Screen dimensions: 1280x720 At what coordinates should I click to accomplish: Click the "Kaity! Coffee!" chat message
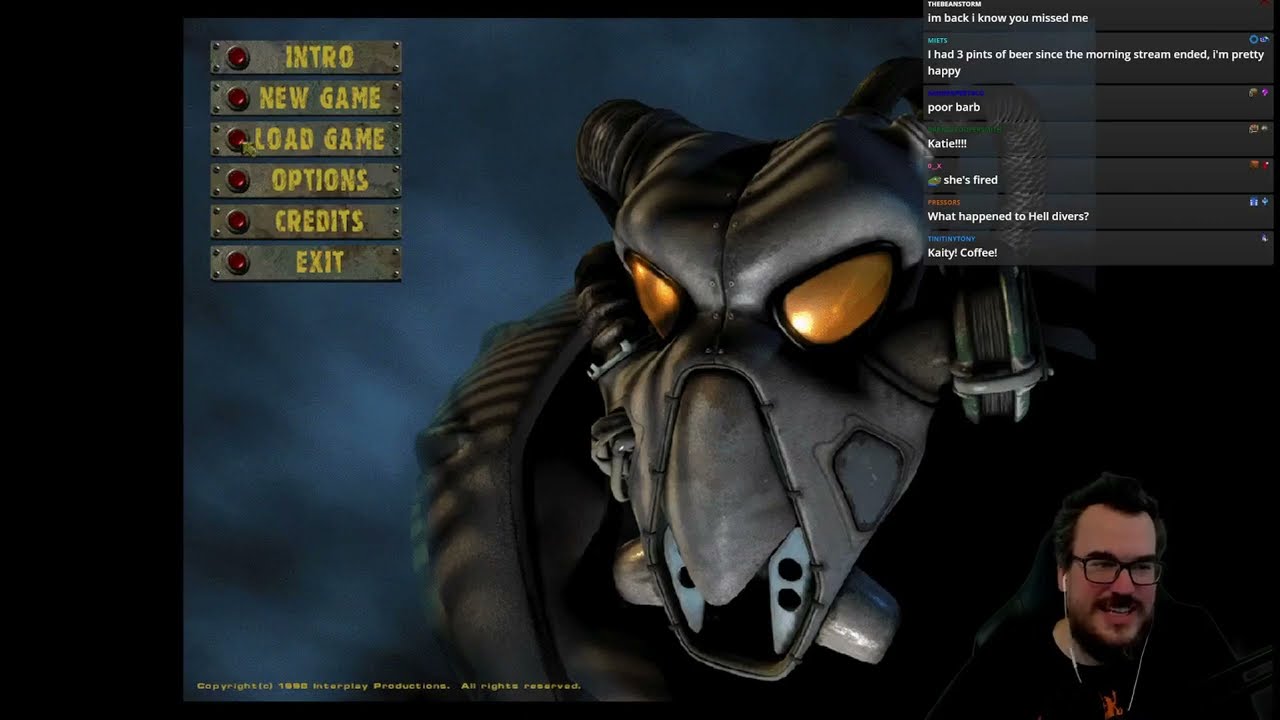click(962, 252)
